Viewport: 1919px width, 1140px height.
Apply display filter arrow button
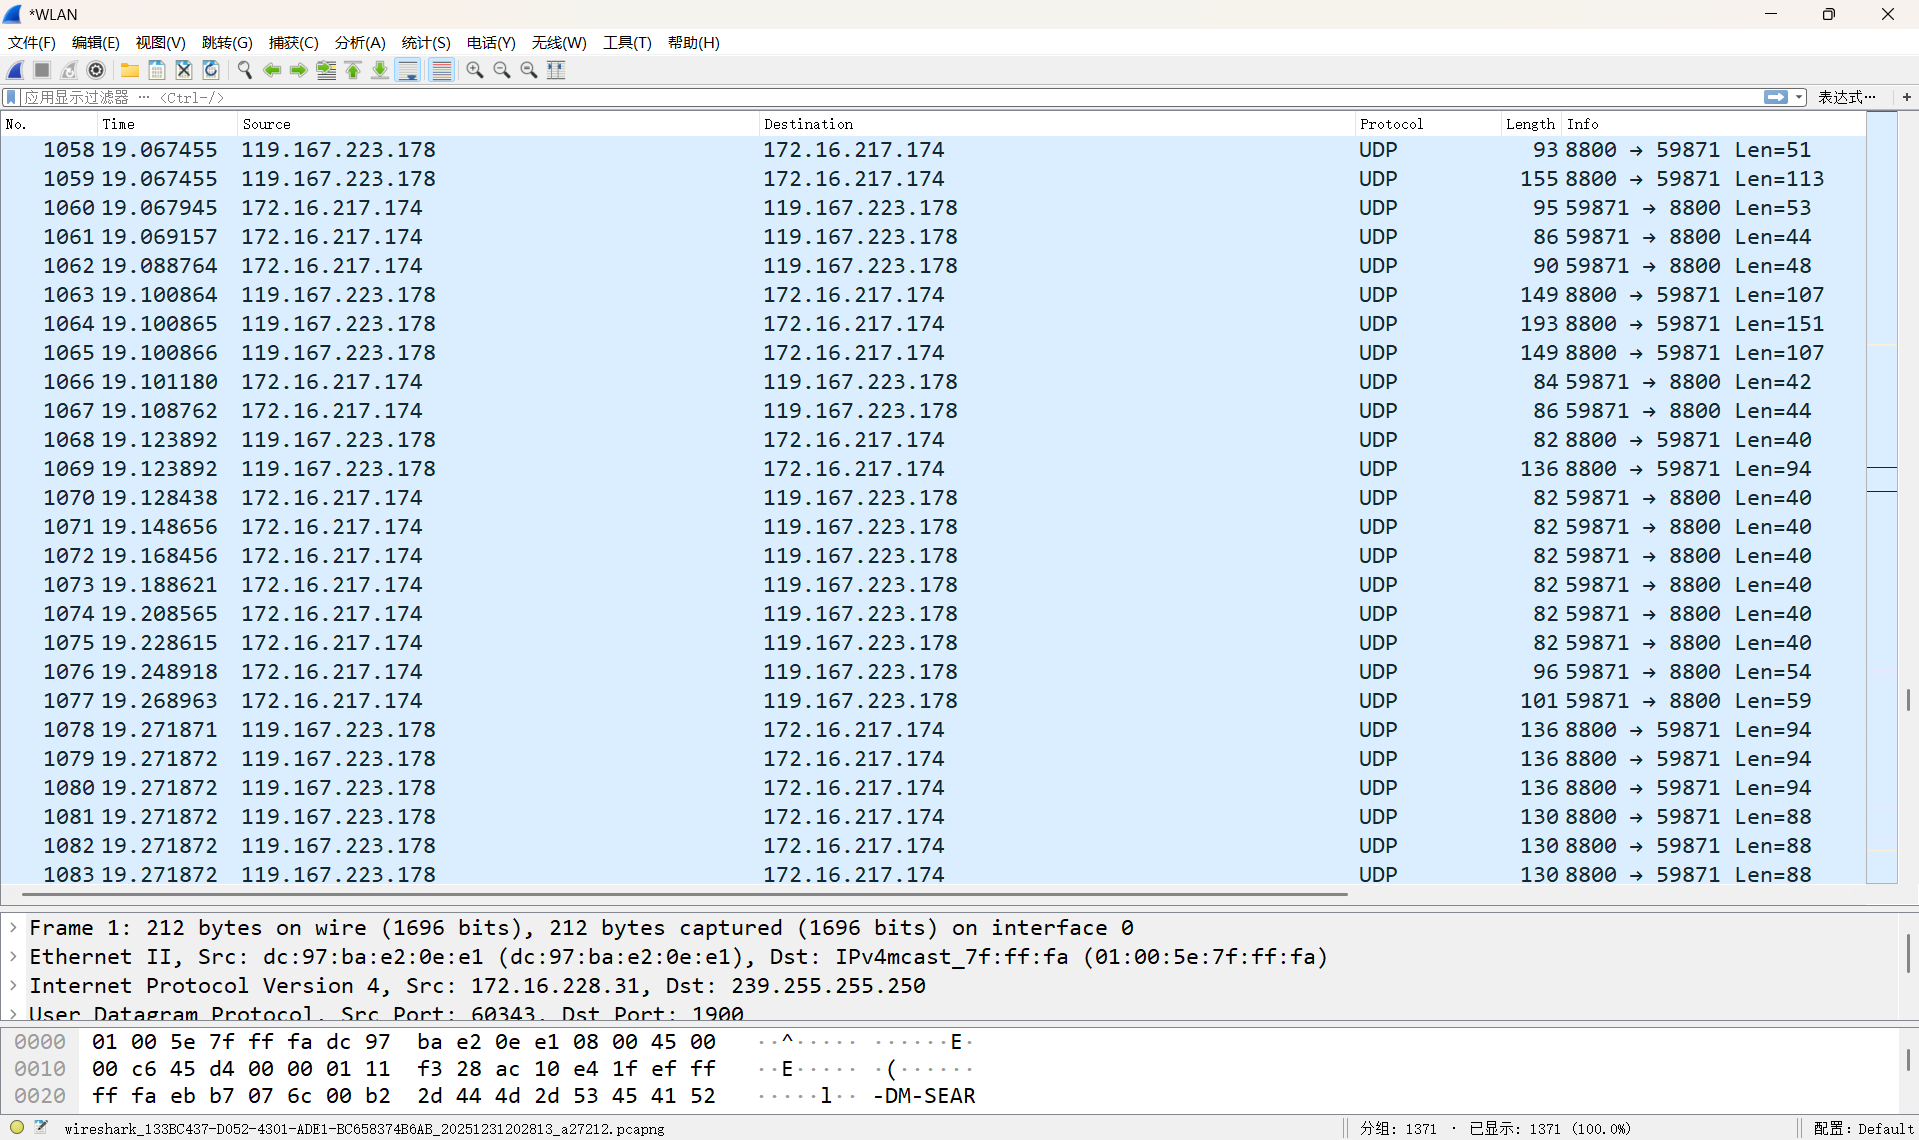tap(1776, 97)
